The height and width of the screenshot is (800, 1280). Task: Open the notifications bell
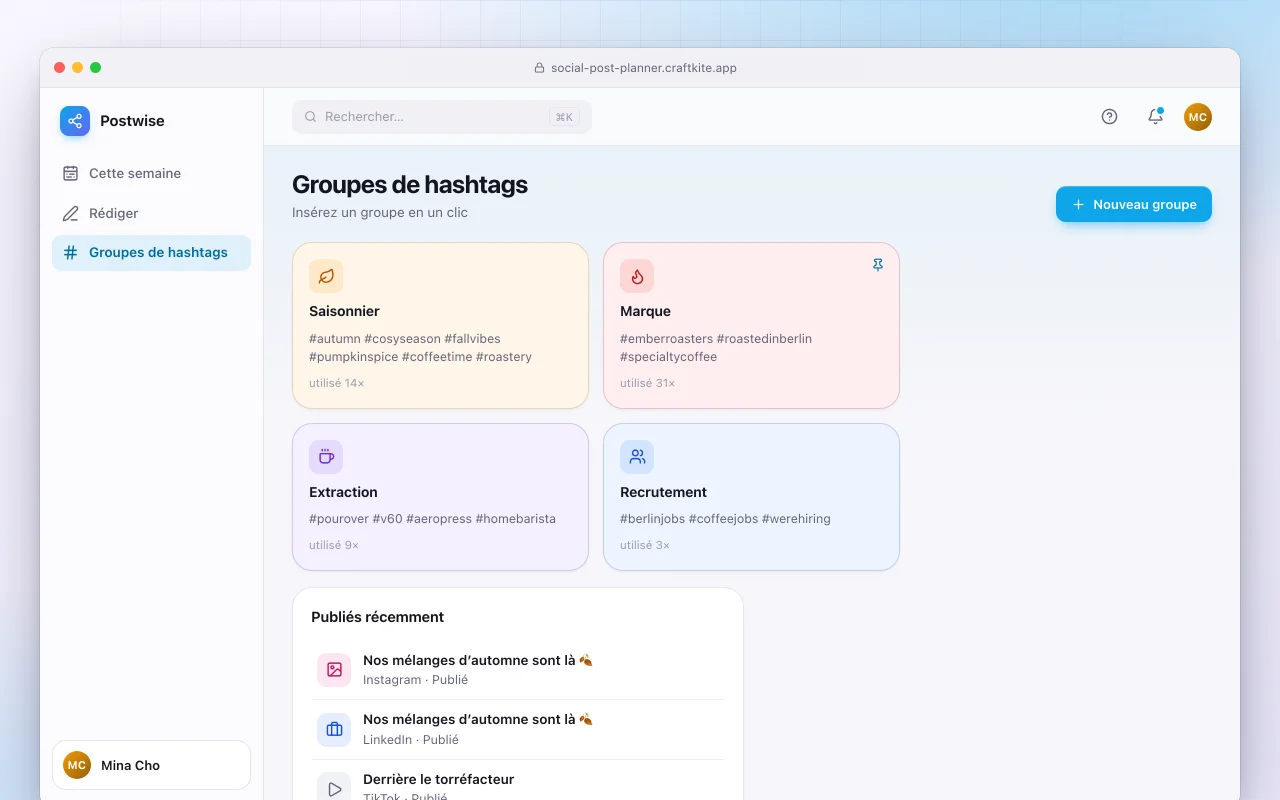[x=1155, y=117]
